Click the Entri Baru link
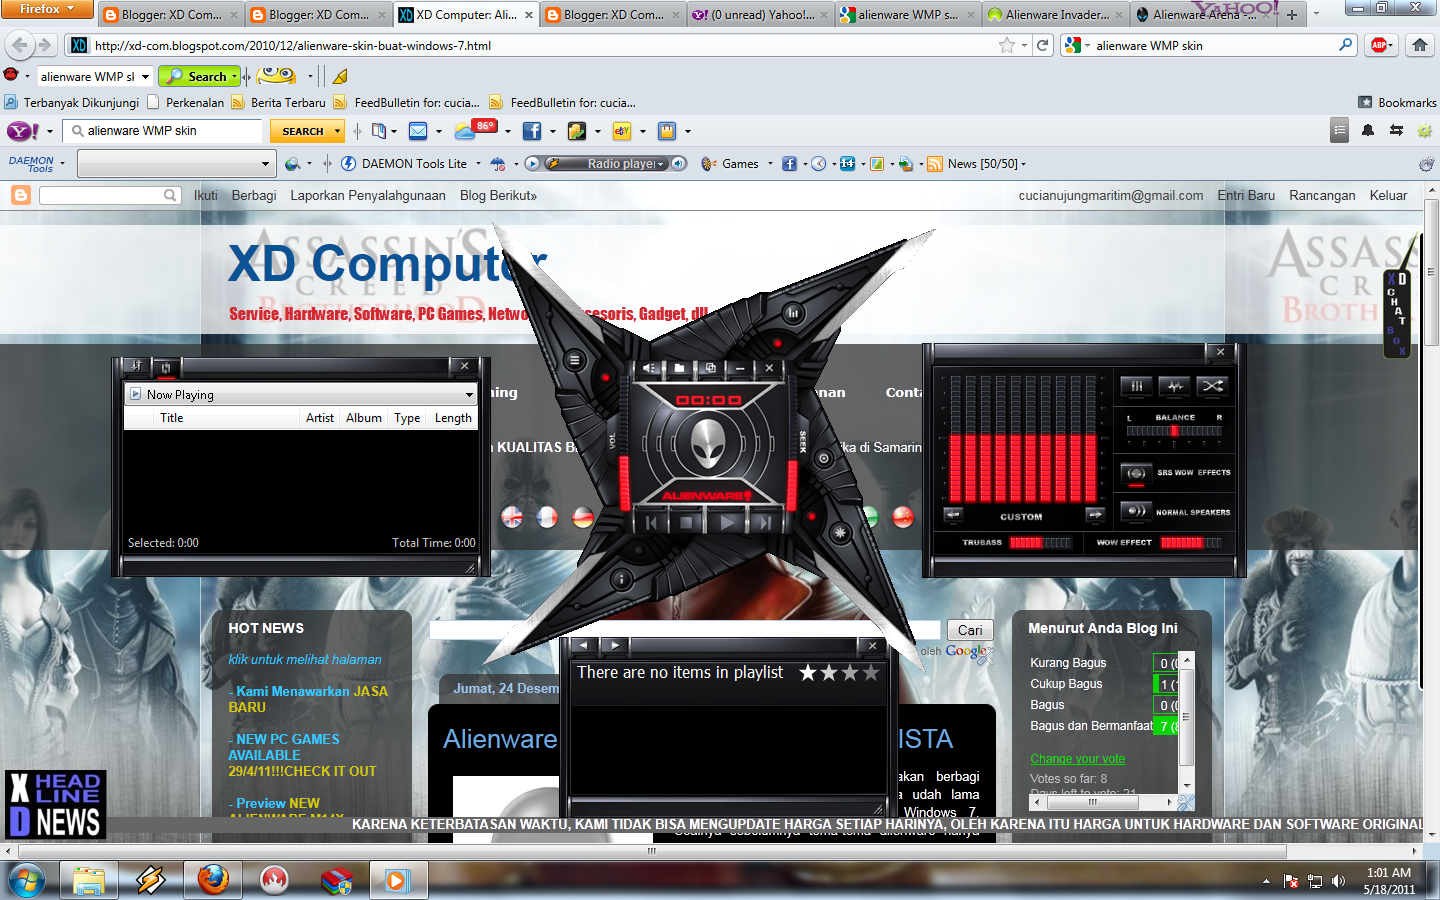The width and height of the screenshot is (1440, 900). [1246, 196]
